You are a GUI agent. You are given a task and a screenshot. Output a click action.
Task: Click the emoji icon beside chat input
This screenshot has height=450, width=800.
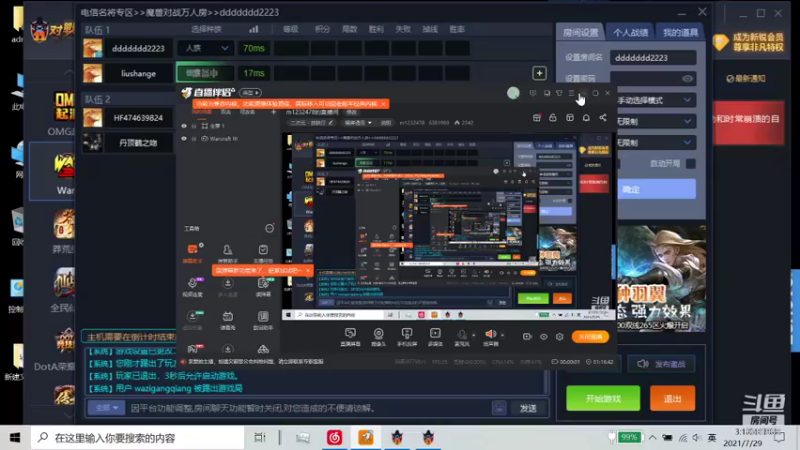tap(499, 408)
